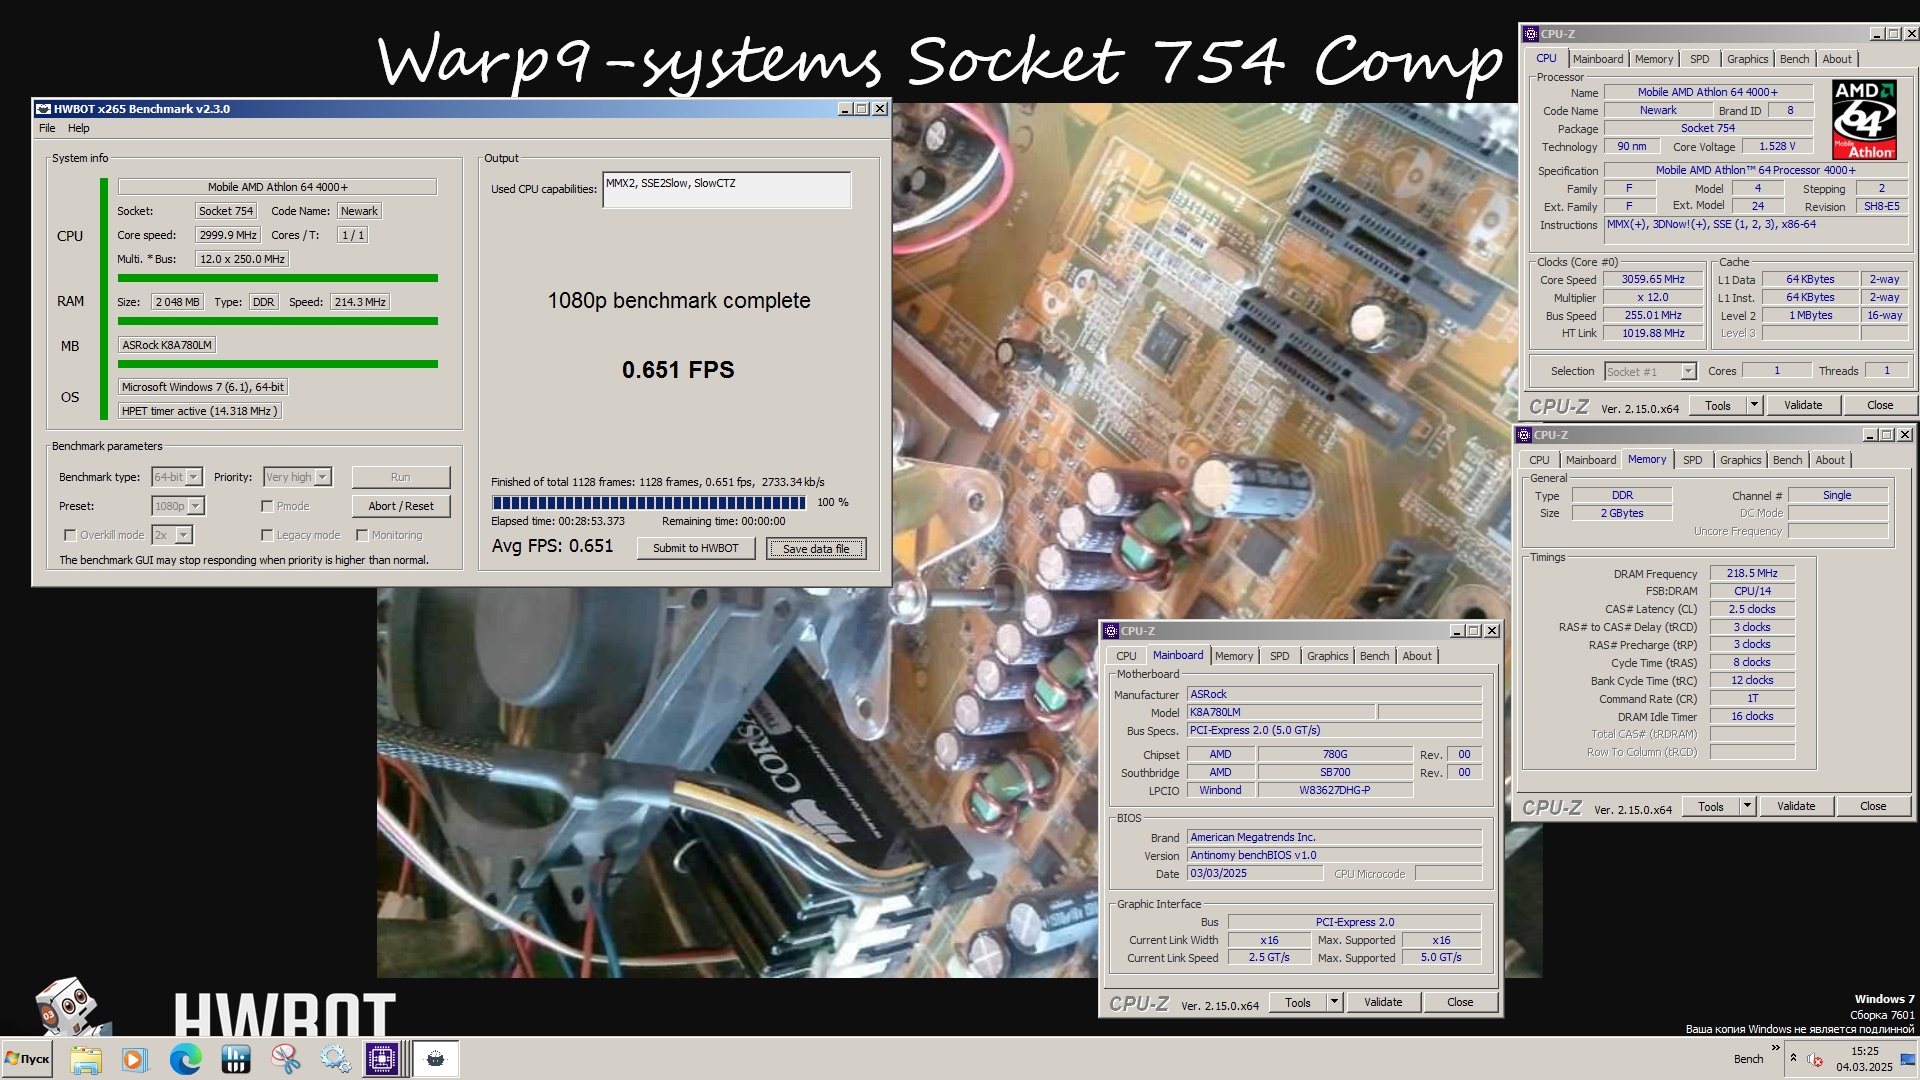This screenshot has height=1080, width=1920.
Task: Click the muted volume icon in system tray
Action: (1815, 1059)
